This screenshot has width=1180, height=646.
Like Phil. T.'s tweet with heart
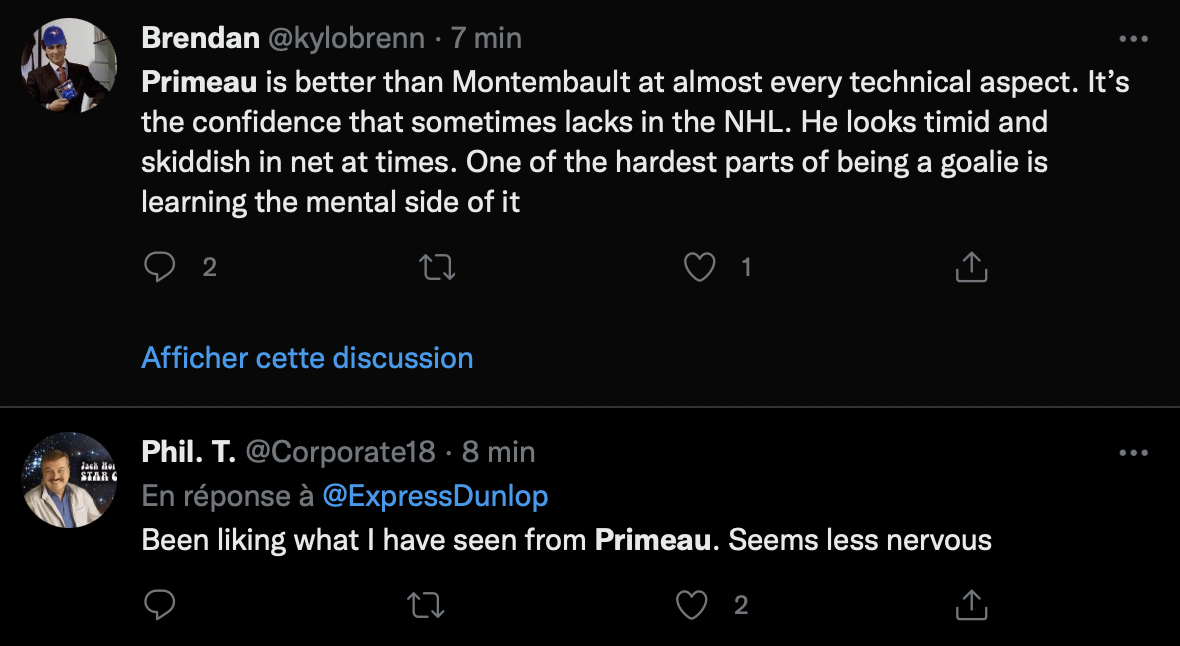coord(693,604)
